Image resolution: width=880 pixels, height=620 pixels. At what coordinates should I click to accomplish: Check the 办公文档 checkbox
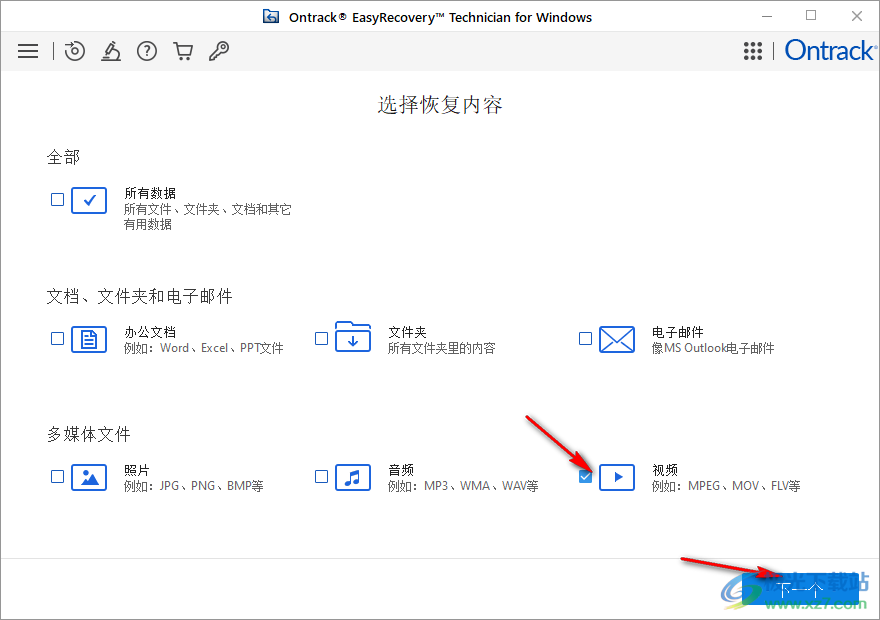tap(57, 338)
